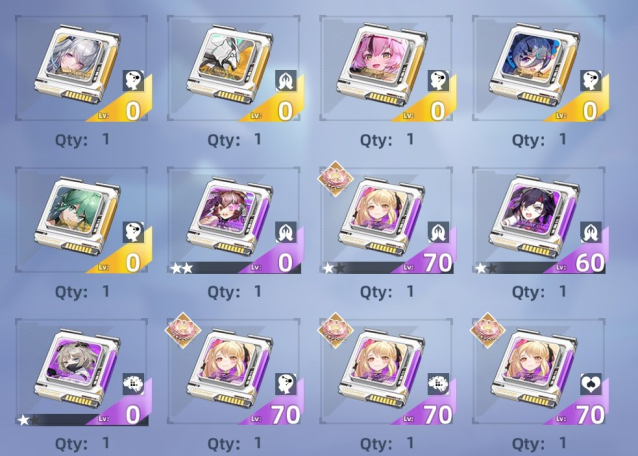638x456 pixels.
Task: Select the white mech gold chip
Action: point(234,68)
